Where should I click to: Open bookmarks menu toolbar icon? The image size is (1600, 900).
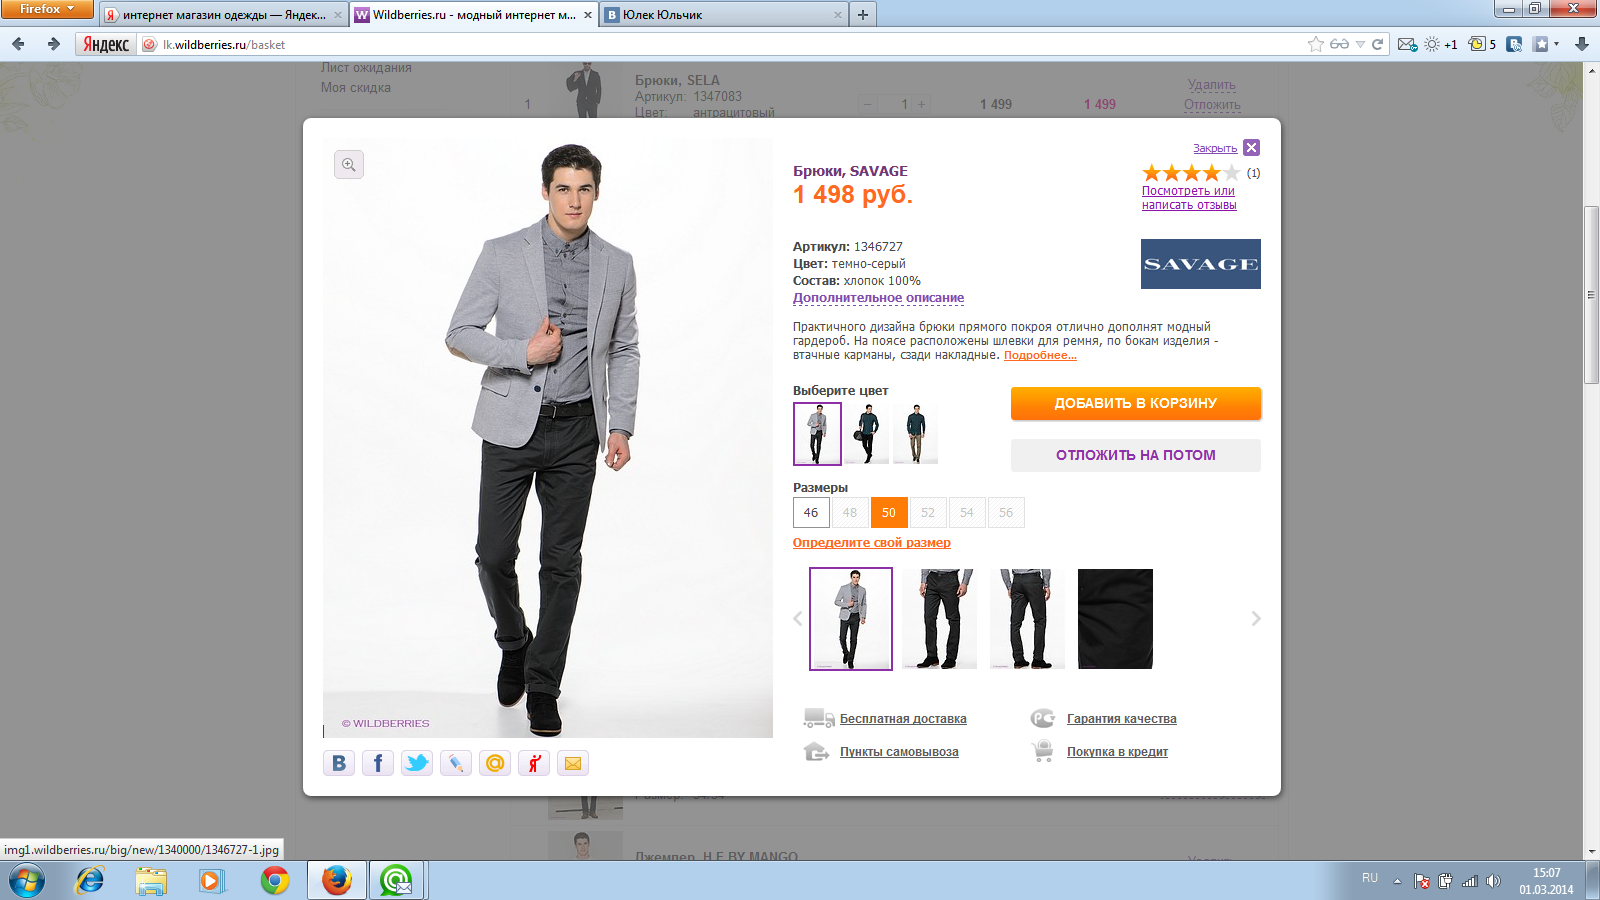click(1546, 44)
